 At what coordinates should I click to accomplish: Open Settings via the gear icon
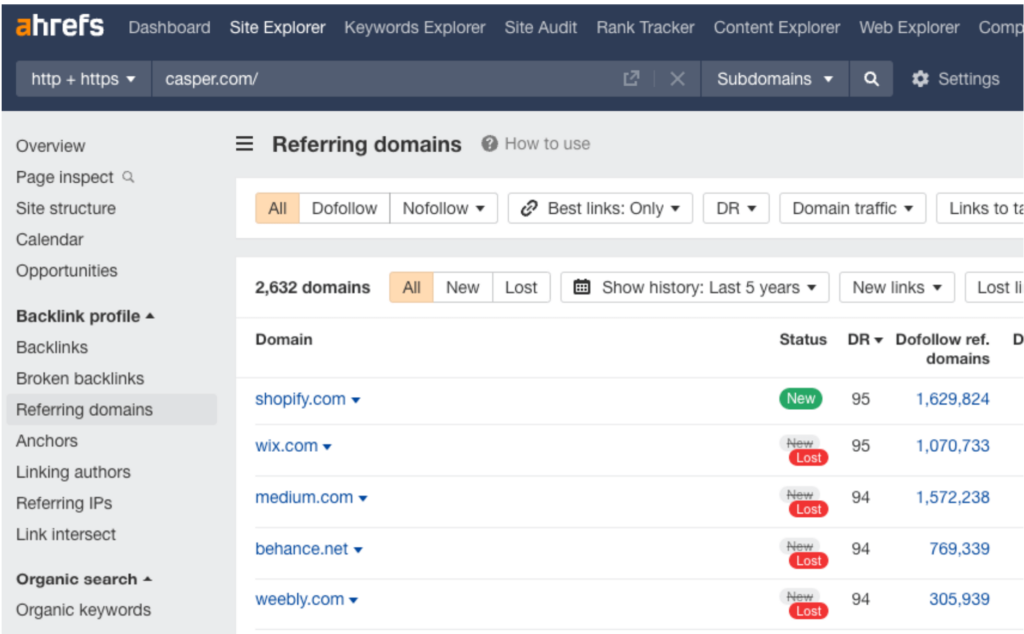coord(920,79)
